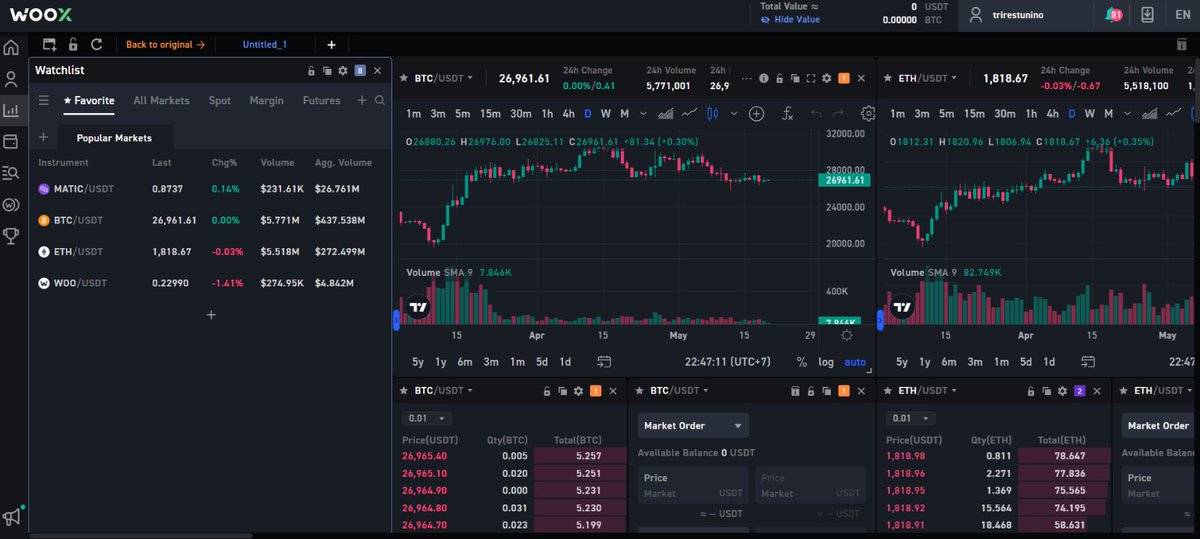Click the TradingView logo on BTC chart

tap(419, 308)
